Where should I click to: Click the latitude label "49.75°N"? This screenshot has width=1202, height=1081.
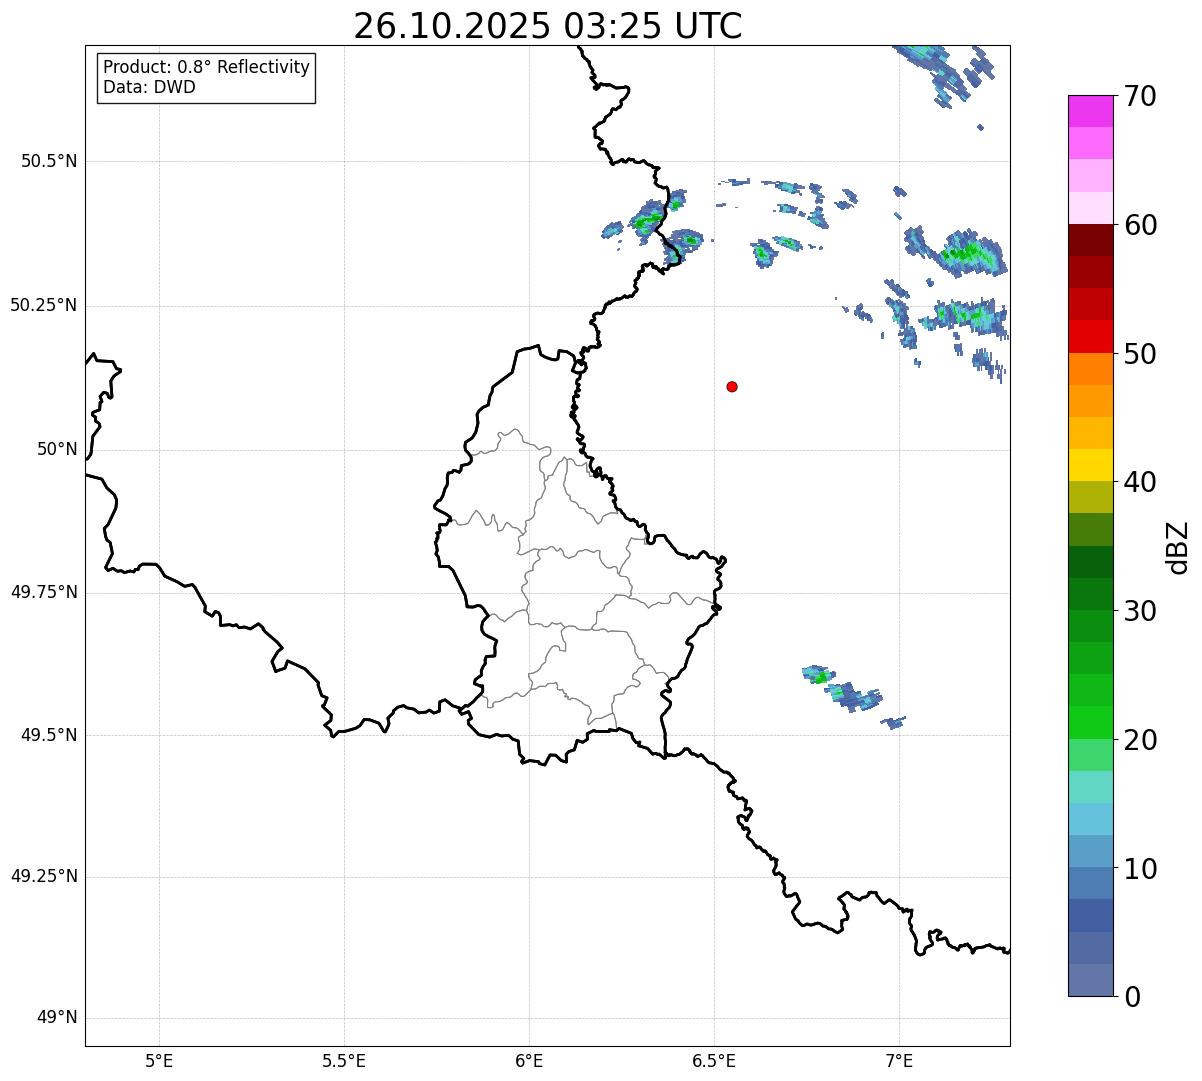[x=44, y=592]
